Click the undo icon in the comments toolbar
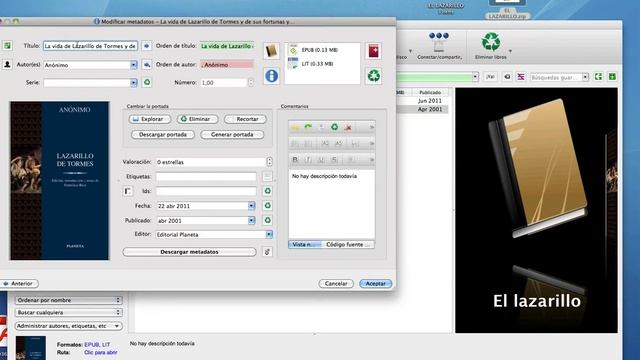Viewport: 640px width, 360px height. 295,127
